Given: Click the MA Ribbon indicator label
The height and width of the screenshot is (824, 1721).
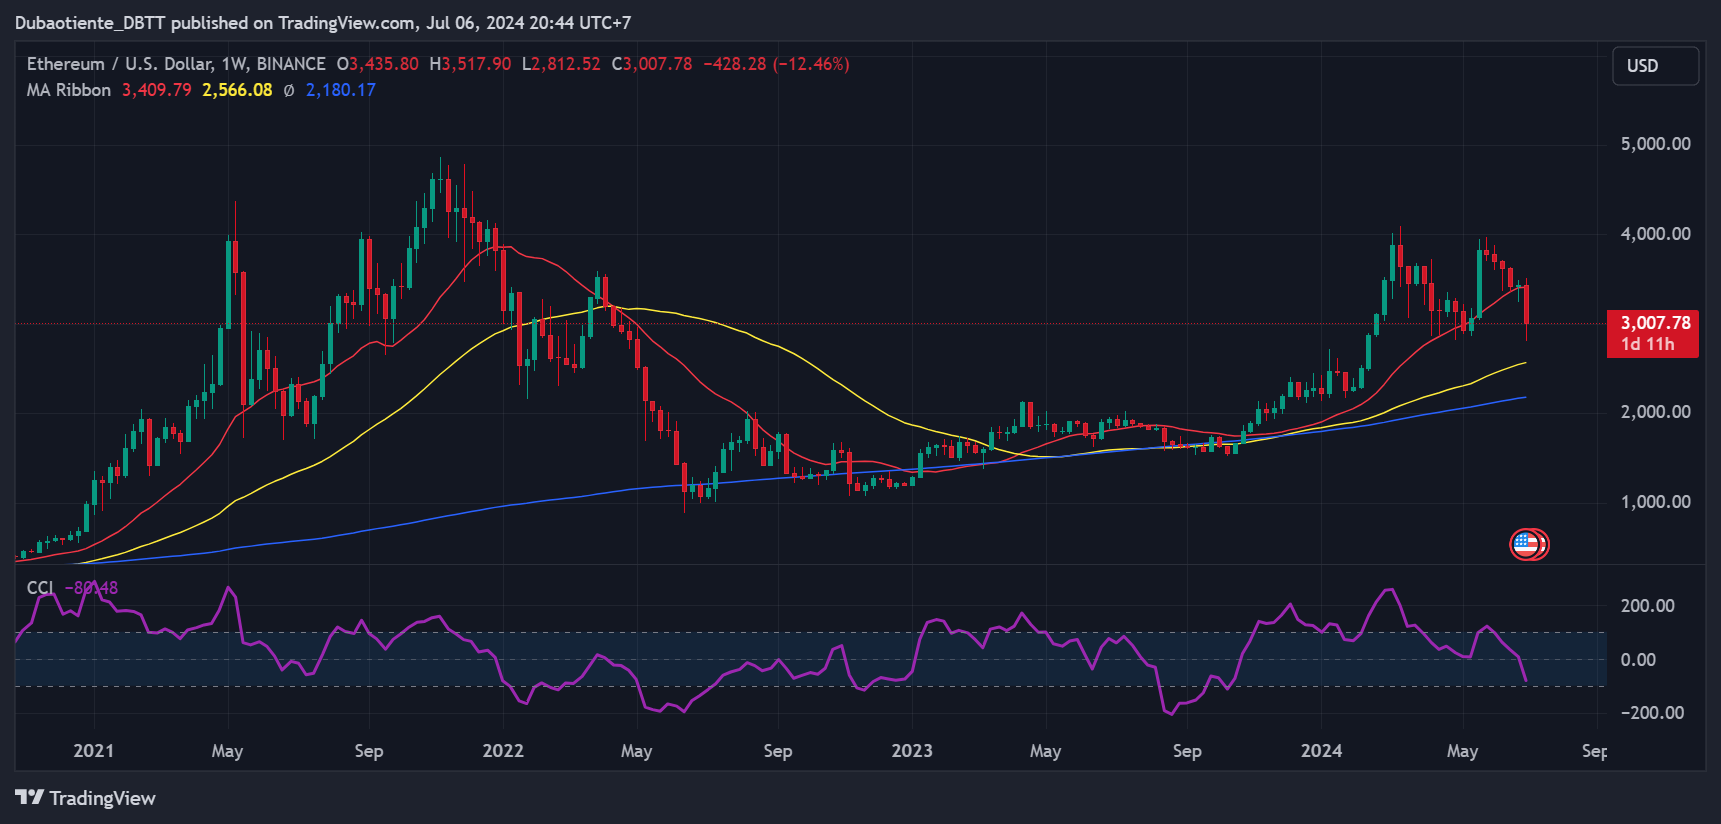Looking at the screenshot, I should (69, 90).
